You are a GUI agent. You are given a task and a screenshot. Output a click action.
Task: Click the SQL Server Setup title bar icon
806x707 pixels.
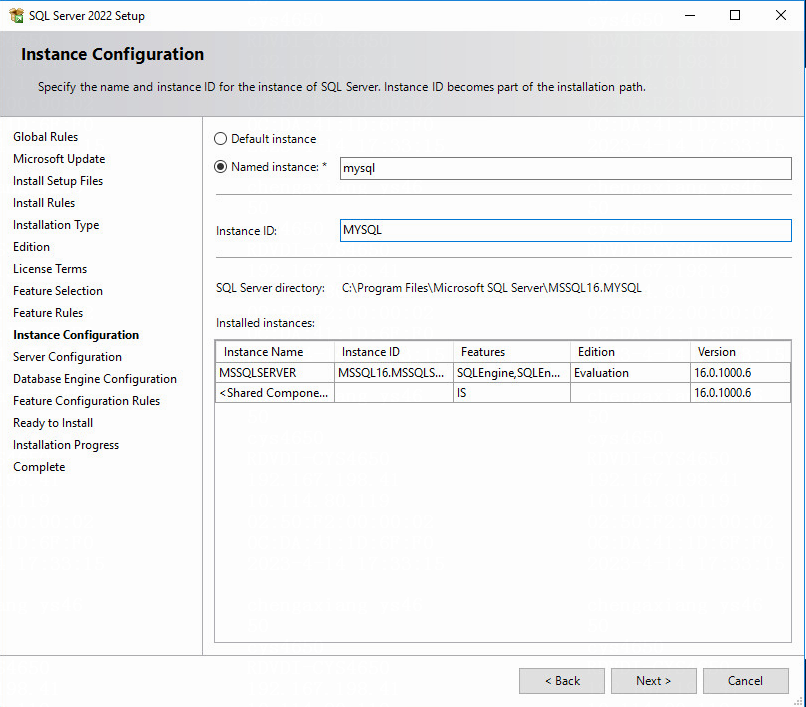(16, 15)
